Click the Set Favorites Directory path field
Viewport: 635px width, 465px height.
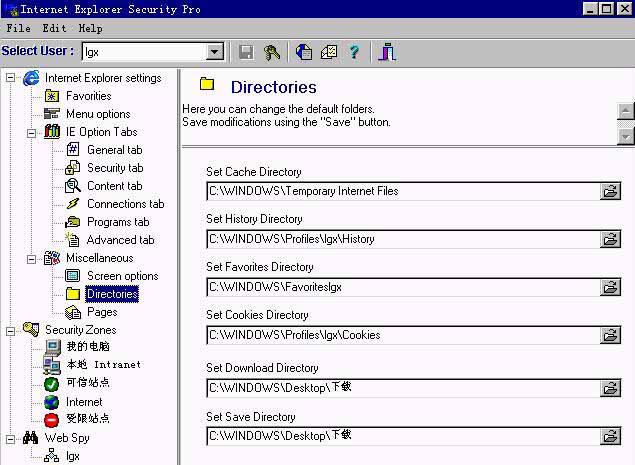402,287
